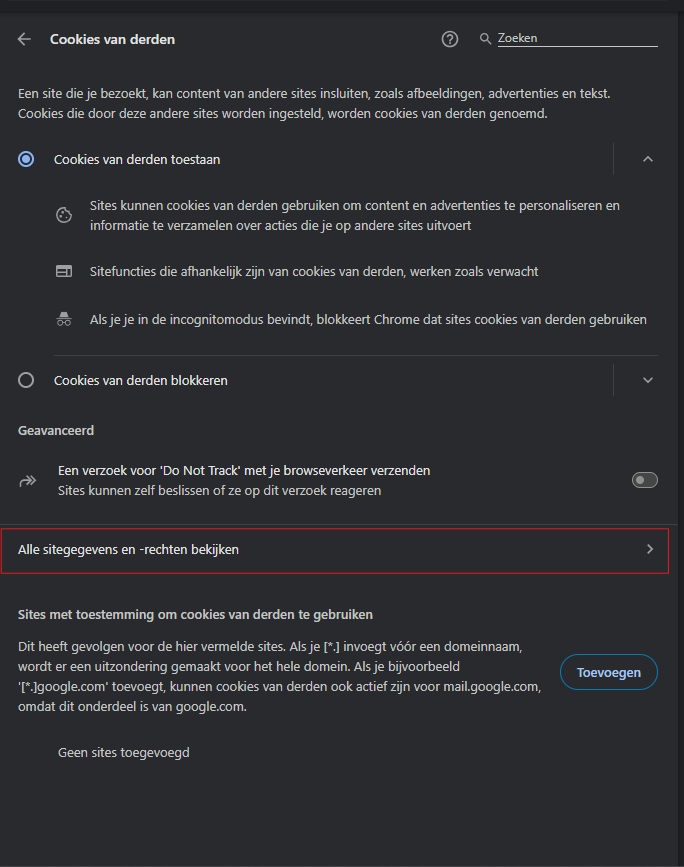Screen dimensions: 684x867
Task: Click the Do Not Track forward-arrows icon
Action: tap(28, 480)
